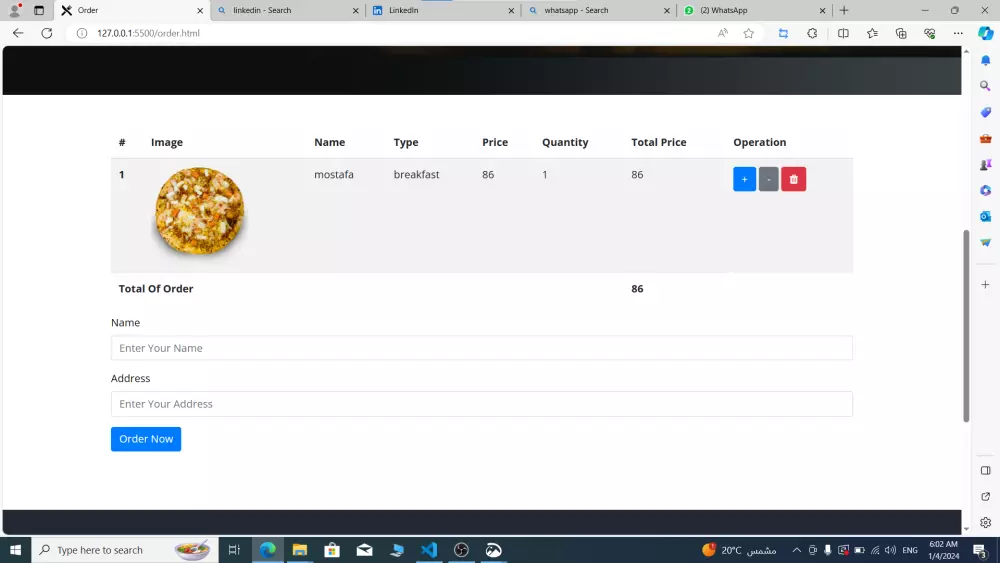Click the address bar URL
This screenshot has height=563, width=1000.
(x=148, y=33)
